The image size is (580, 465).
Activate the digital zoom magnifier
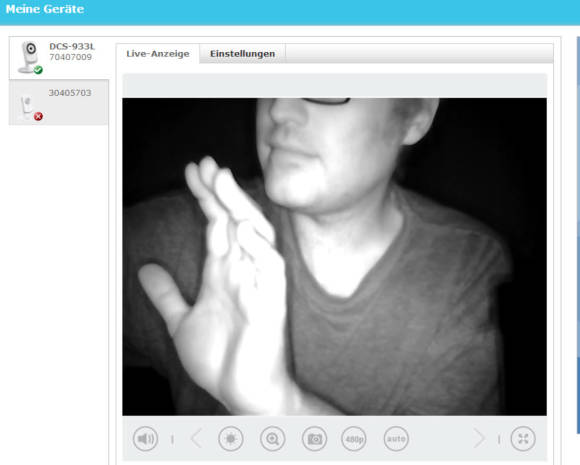(273, 439)
